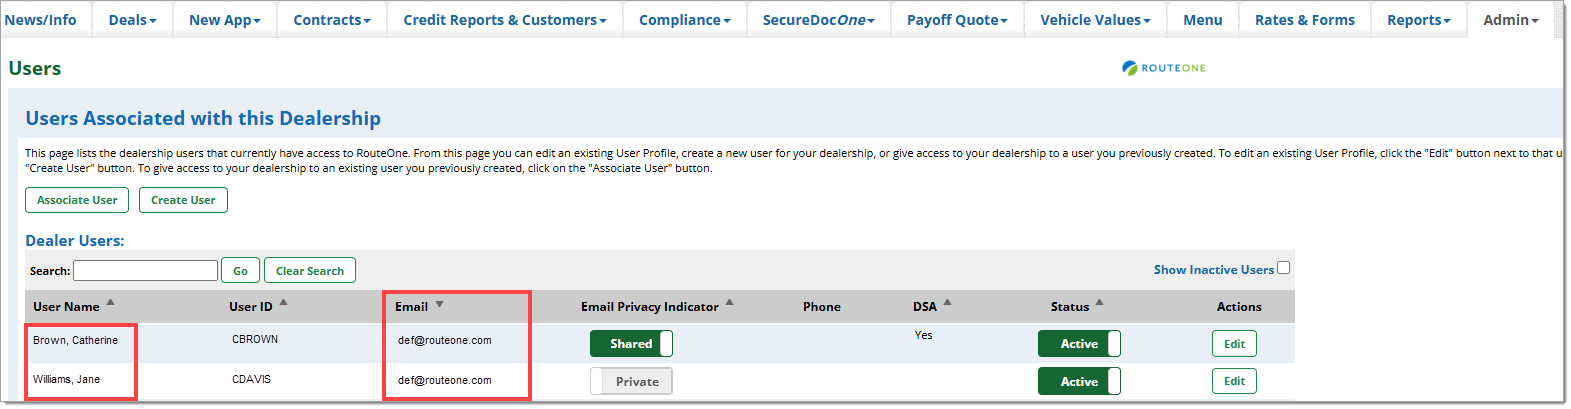Viewport: 1571px width, 409px height.
Task: Go to the News/Info tab
Action: (41, 20)
